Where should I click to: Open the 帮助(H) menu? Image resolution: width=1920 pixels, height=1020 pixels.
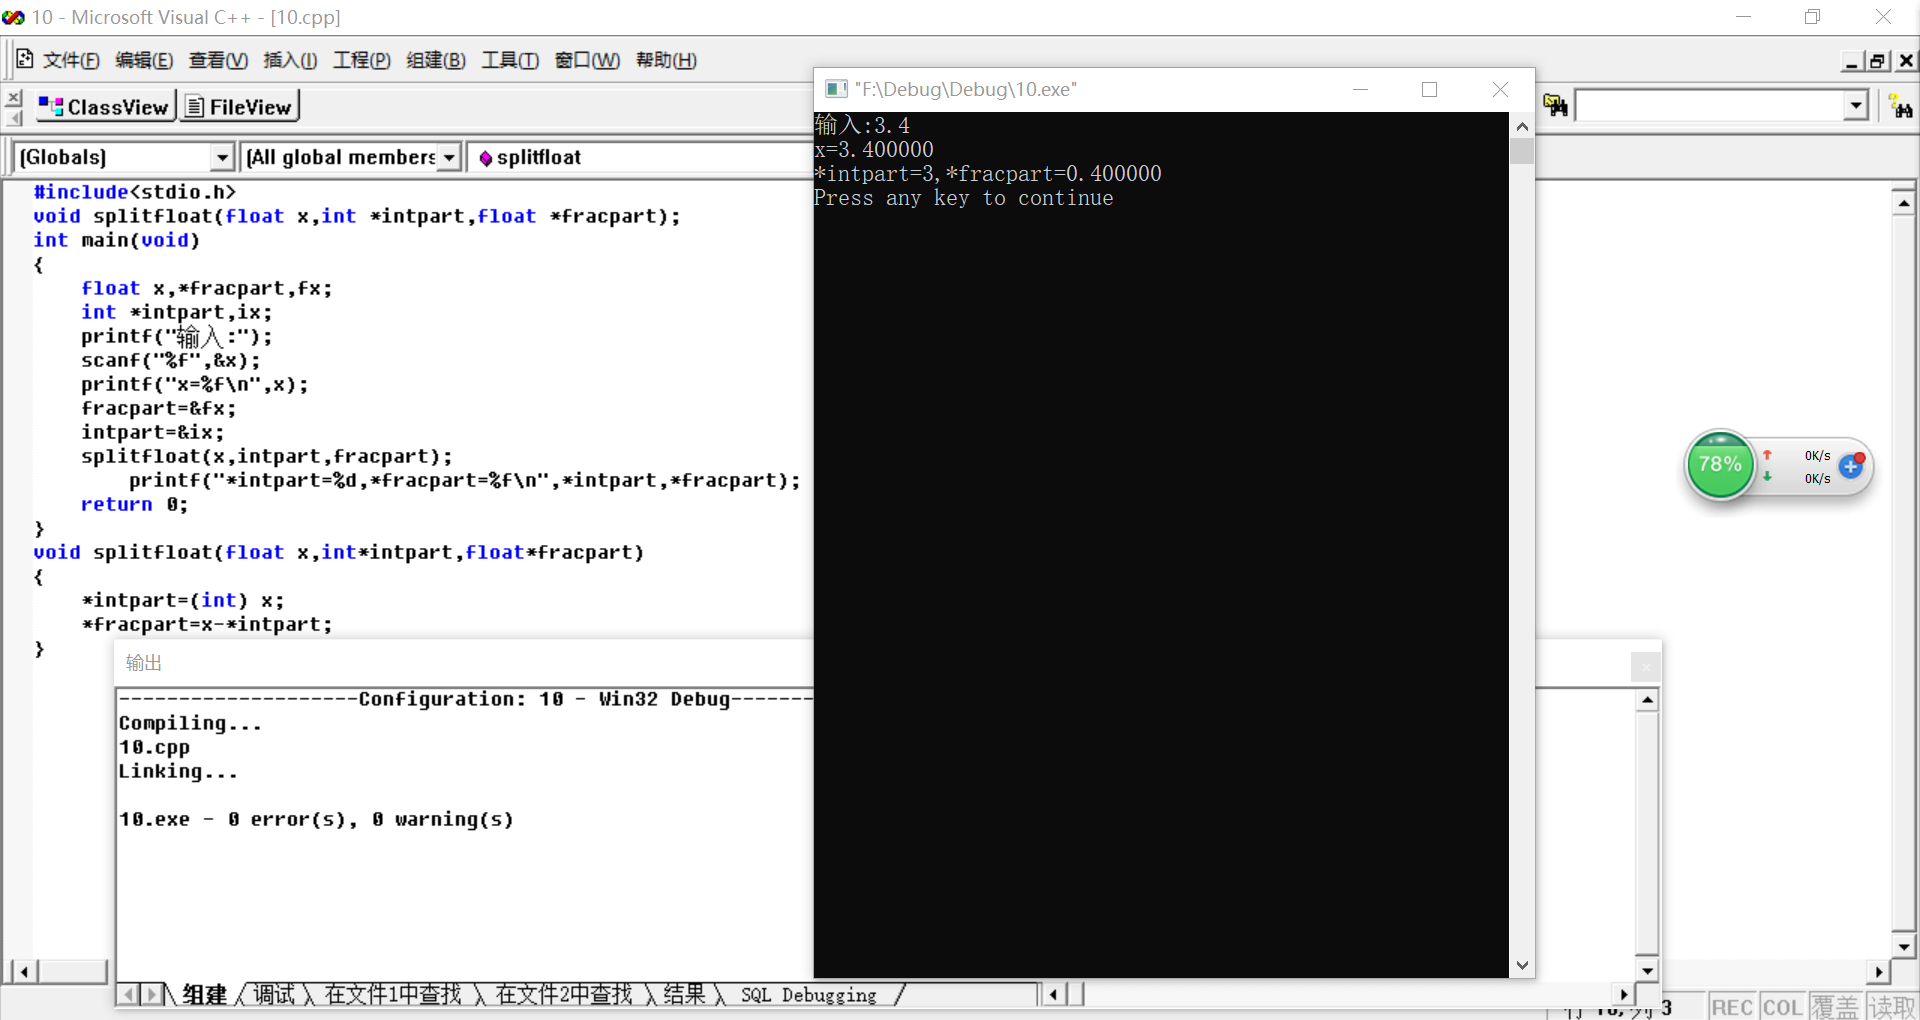(x=666, y=60)
